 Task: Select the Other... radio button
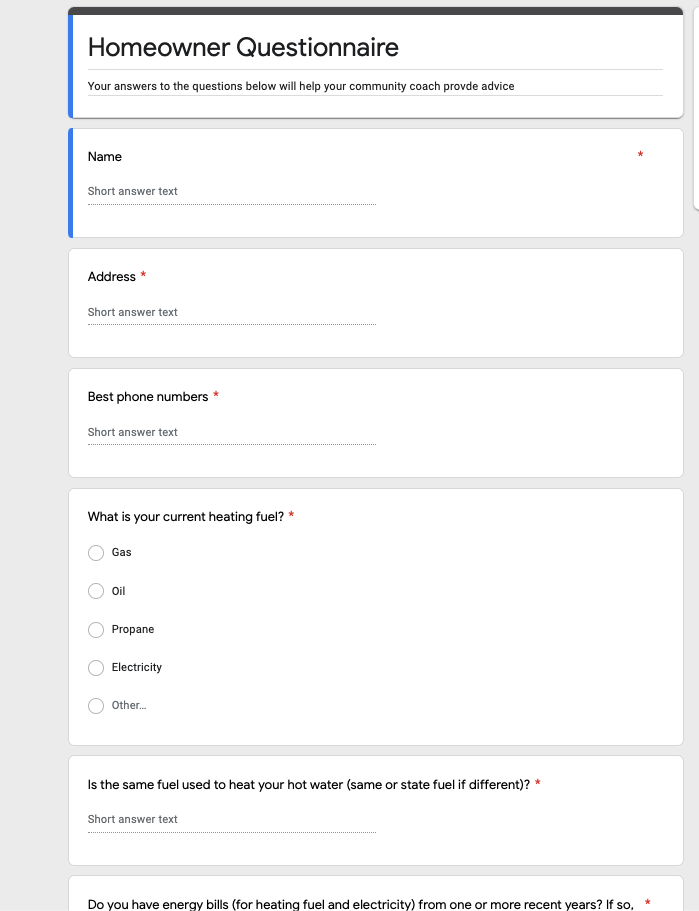(x=96, y=706)
